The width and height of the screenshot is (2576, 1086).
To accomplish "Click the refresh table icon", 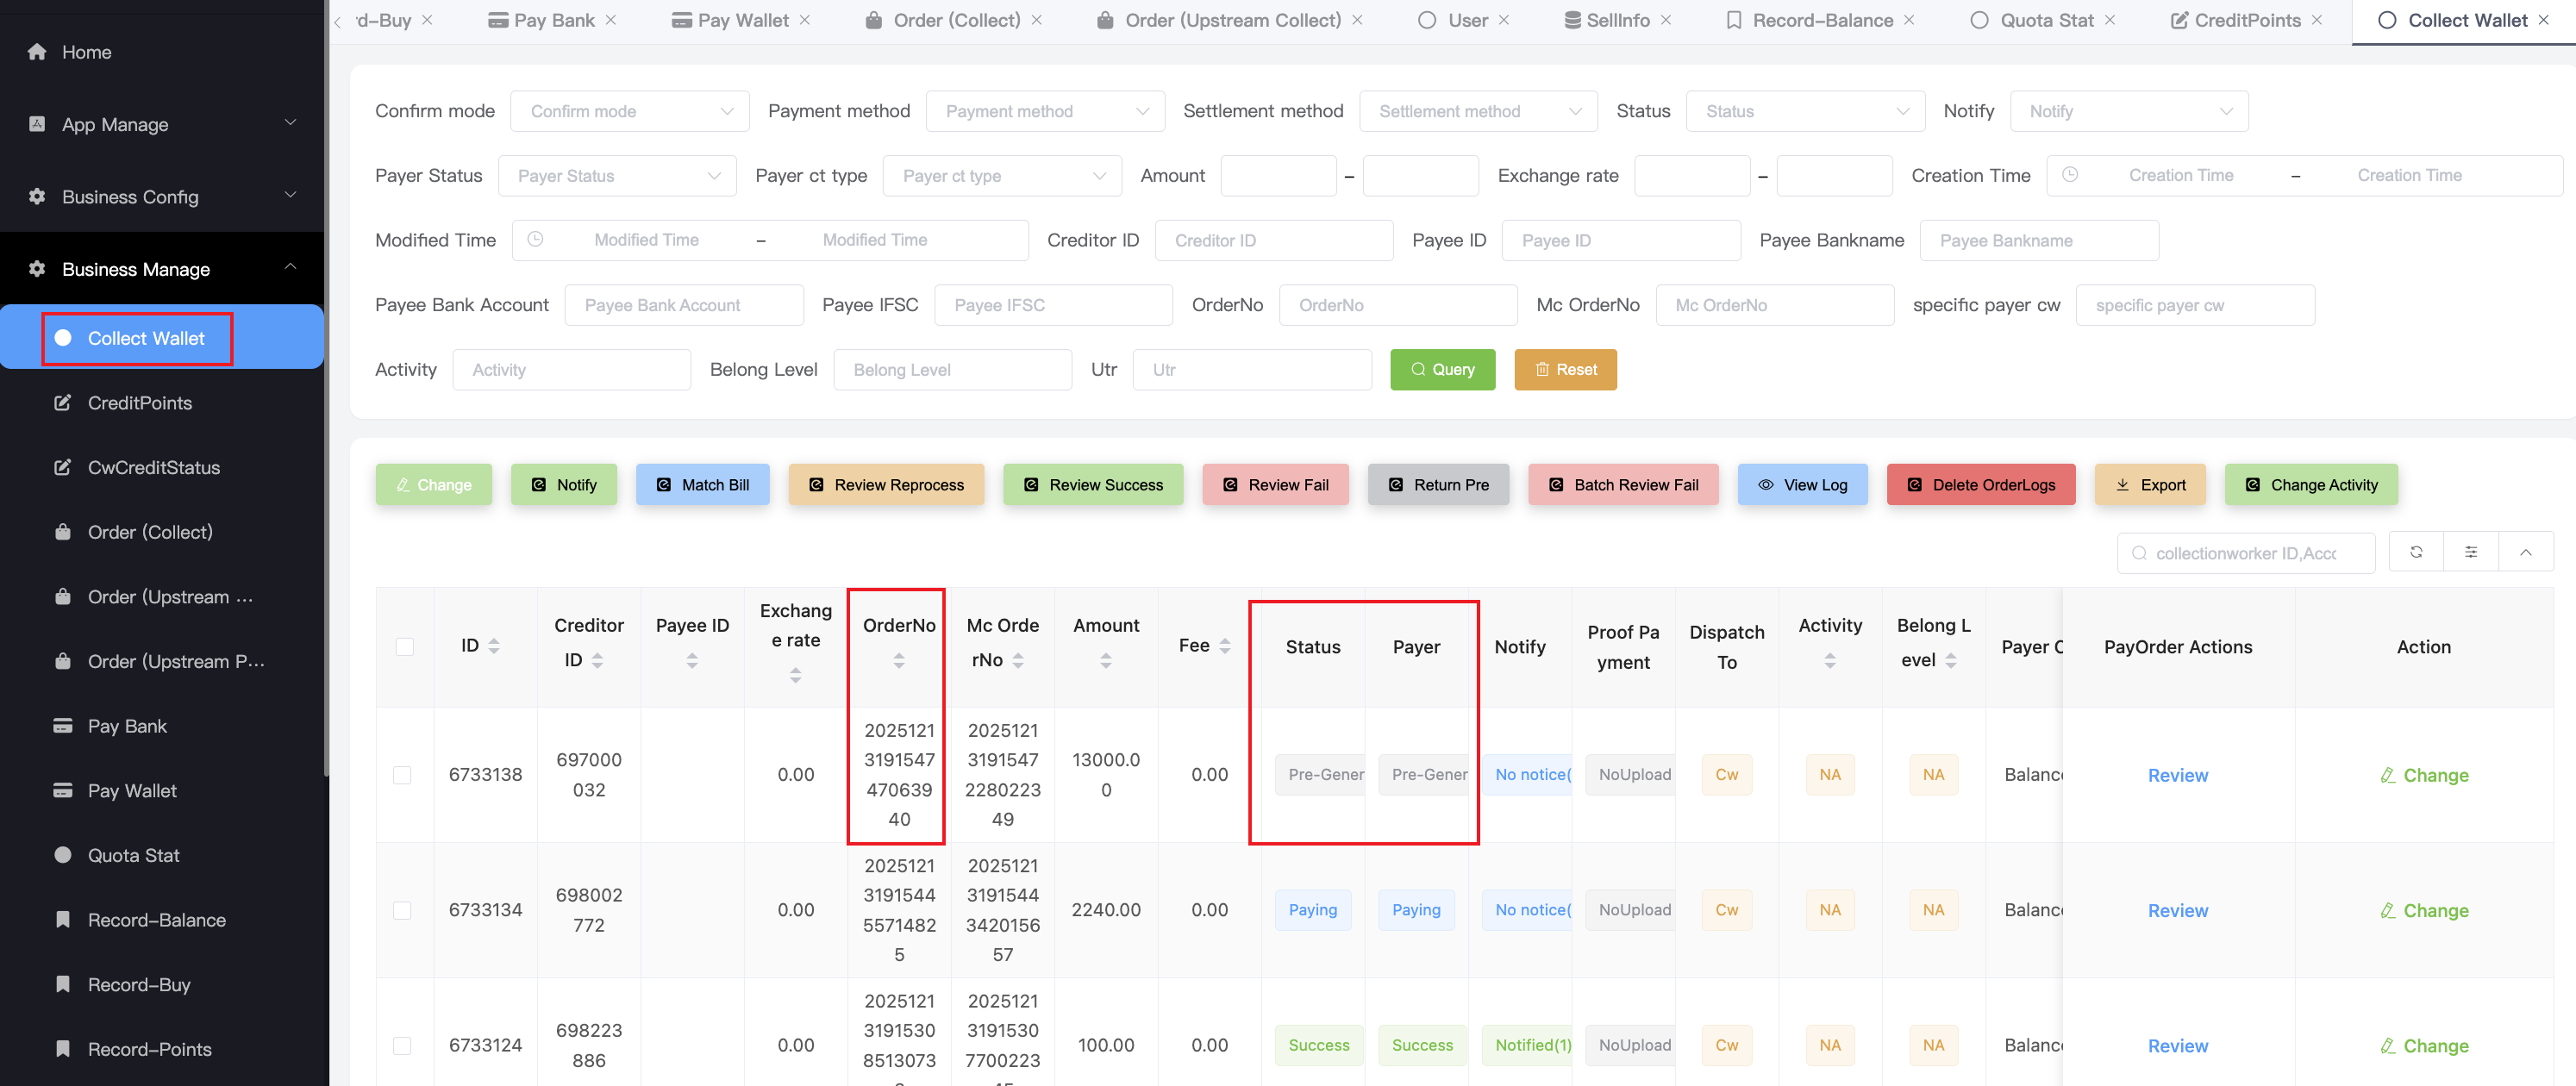I will click(x=2415, y=552).
